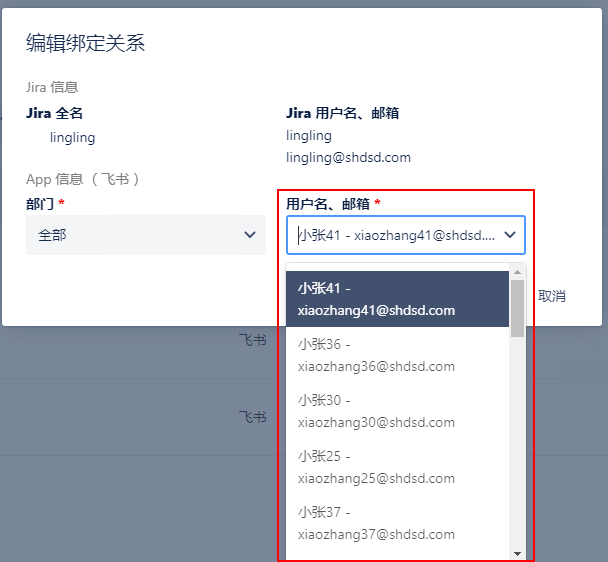Viewport: 608px width, 562px height.
Task: Click the chevron arrow in 部门 selector
Action: coord(250,235)
